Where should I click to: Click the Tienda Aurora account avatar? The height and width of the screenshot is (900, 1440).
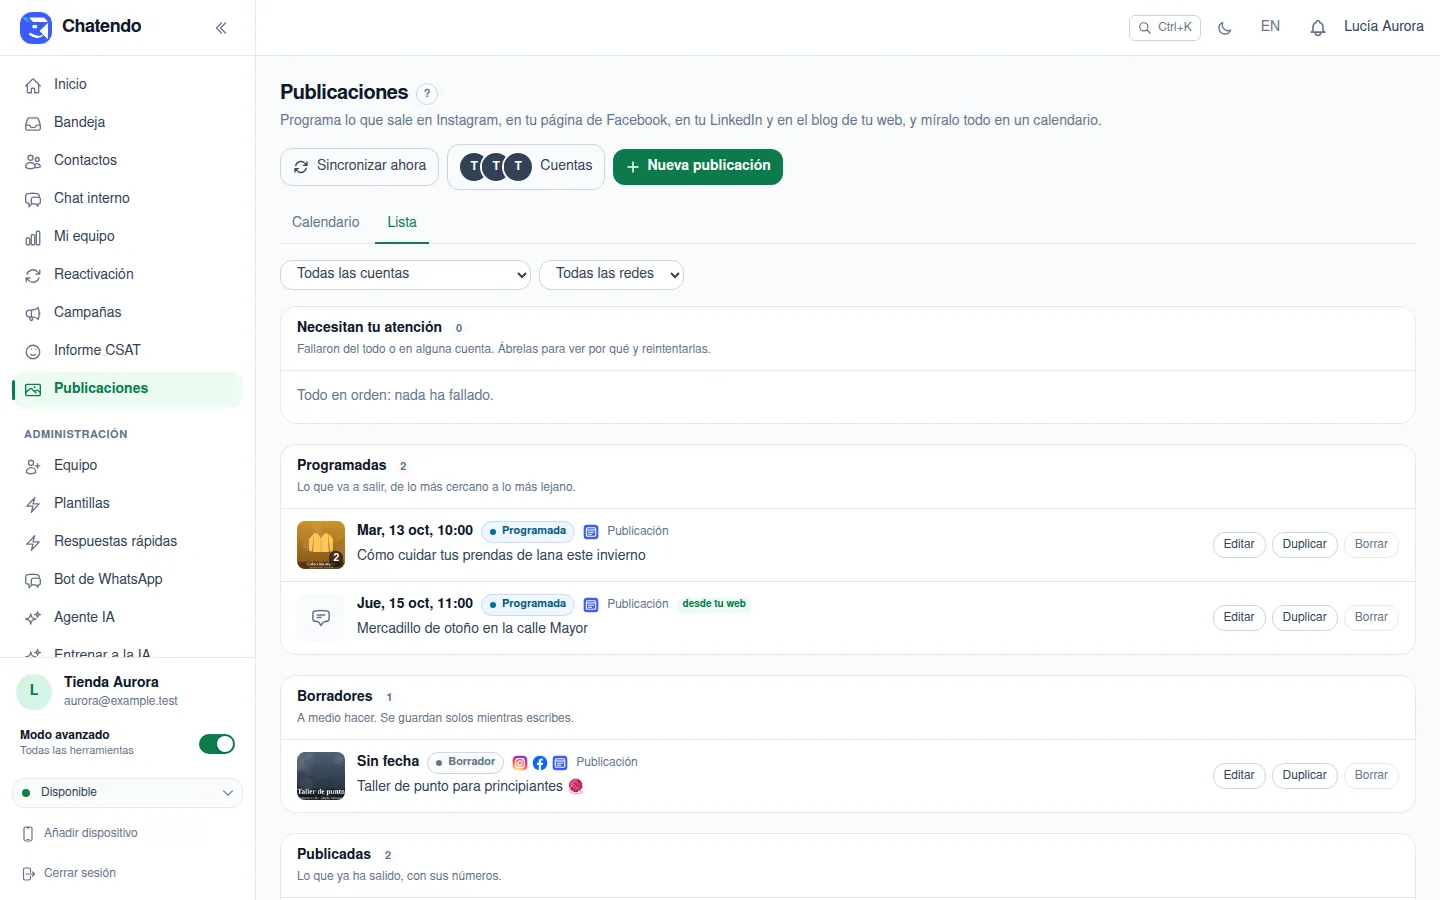point(34,691)
